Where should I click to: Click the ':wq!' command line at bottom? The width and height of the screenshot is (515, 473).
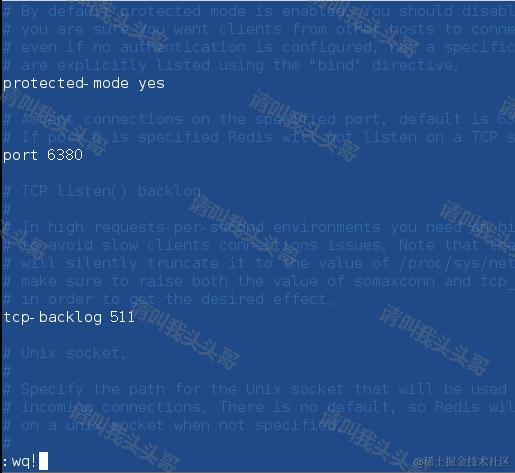pos(25,461)
